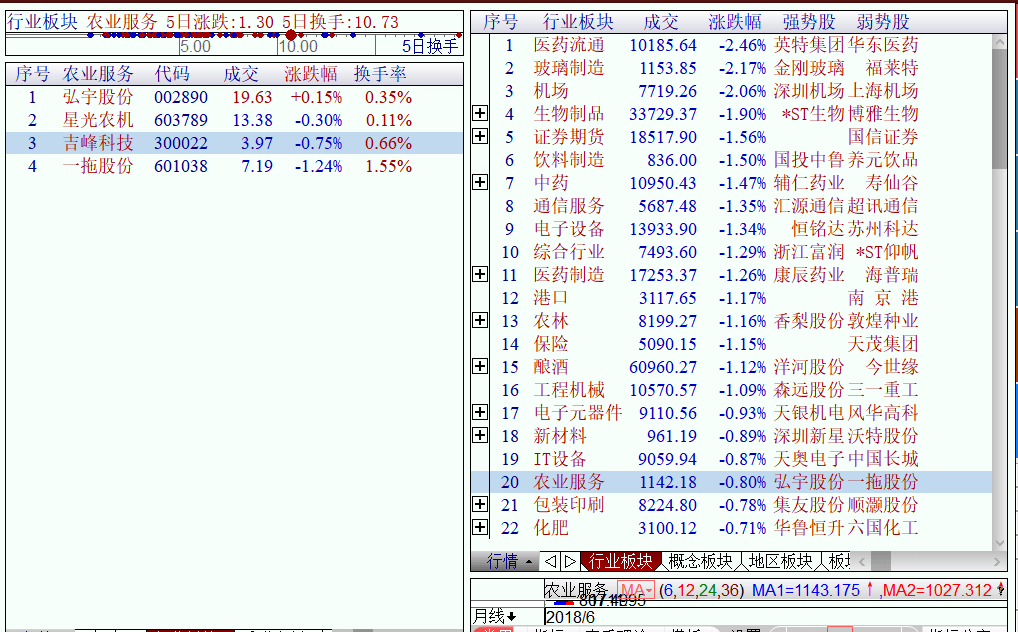1018x632 pixels.
Task: Select the 吉峰科技 stock row
Action: 234,143
